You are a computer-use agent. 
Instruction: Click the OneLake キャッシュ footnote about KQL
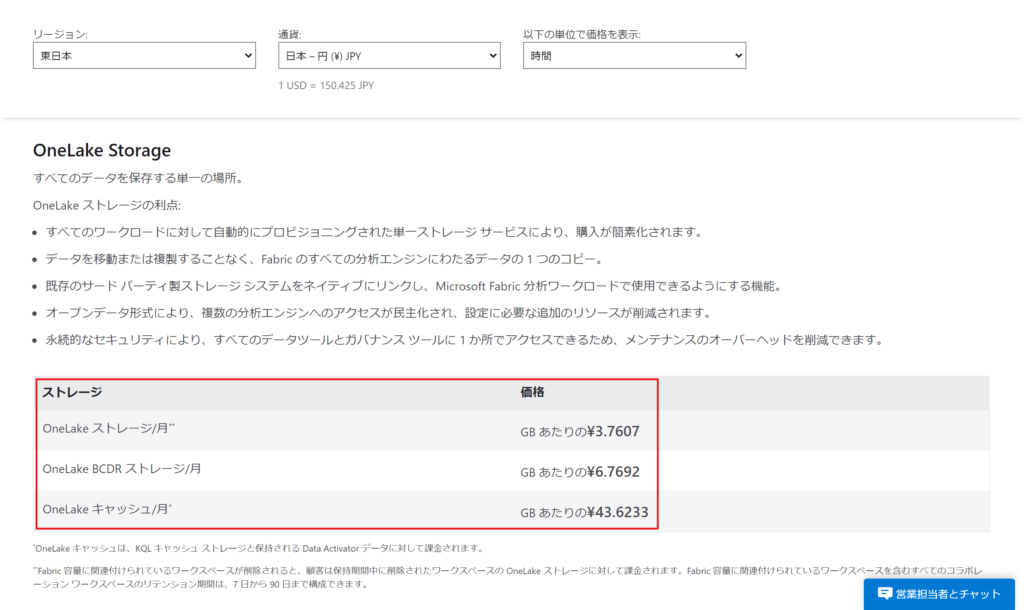point(258,548)
